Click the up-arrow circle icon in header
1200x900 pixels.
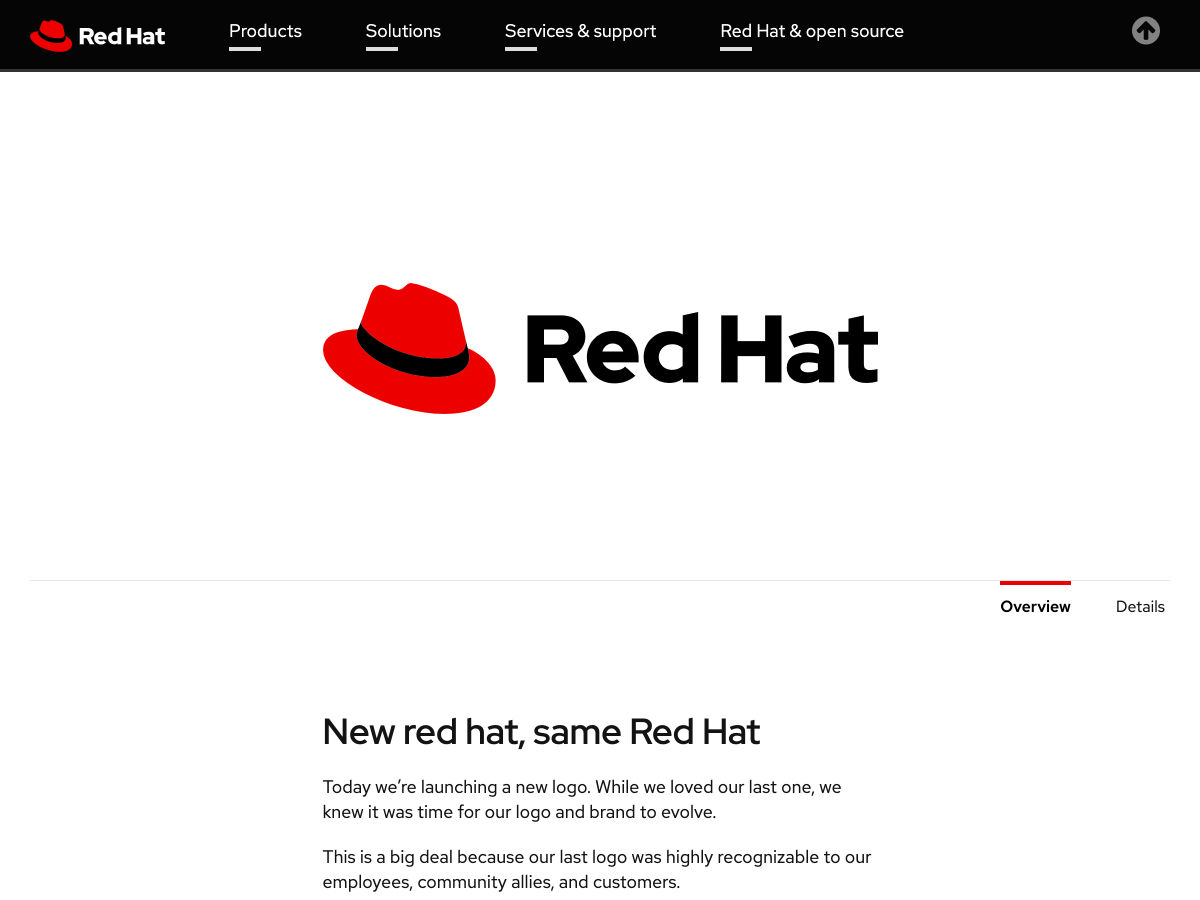pyautogui.click(x=1146, y=31)
